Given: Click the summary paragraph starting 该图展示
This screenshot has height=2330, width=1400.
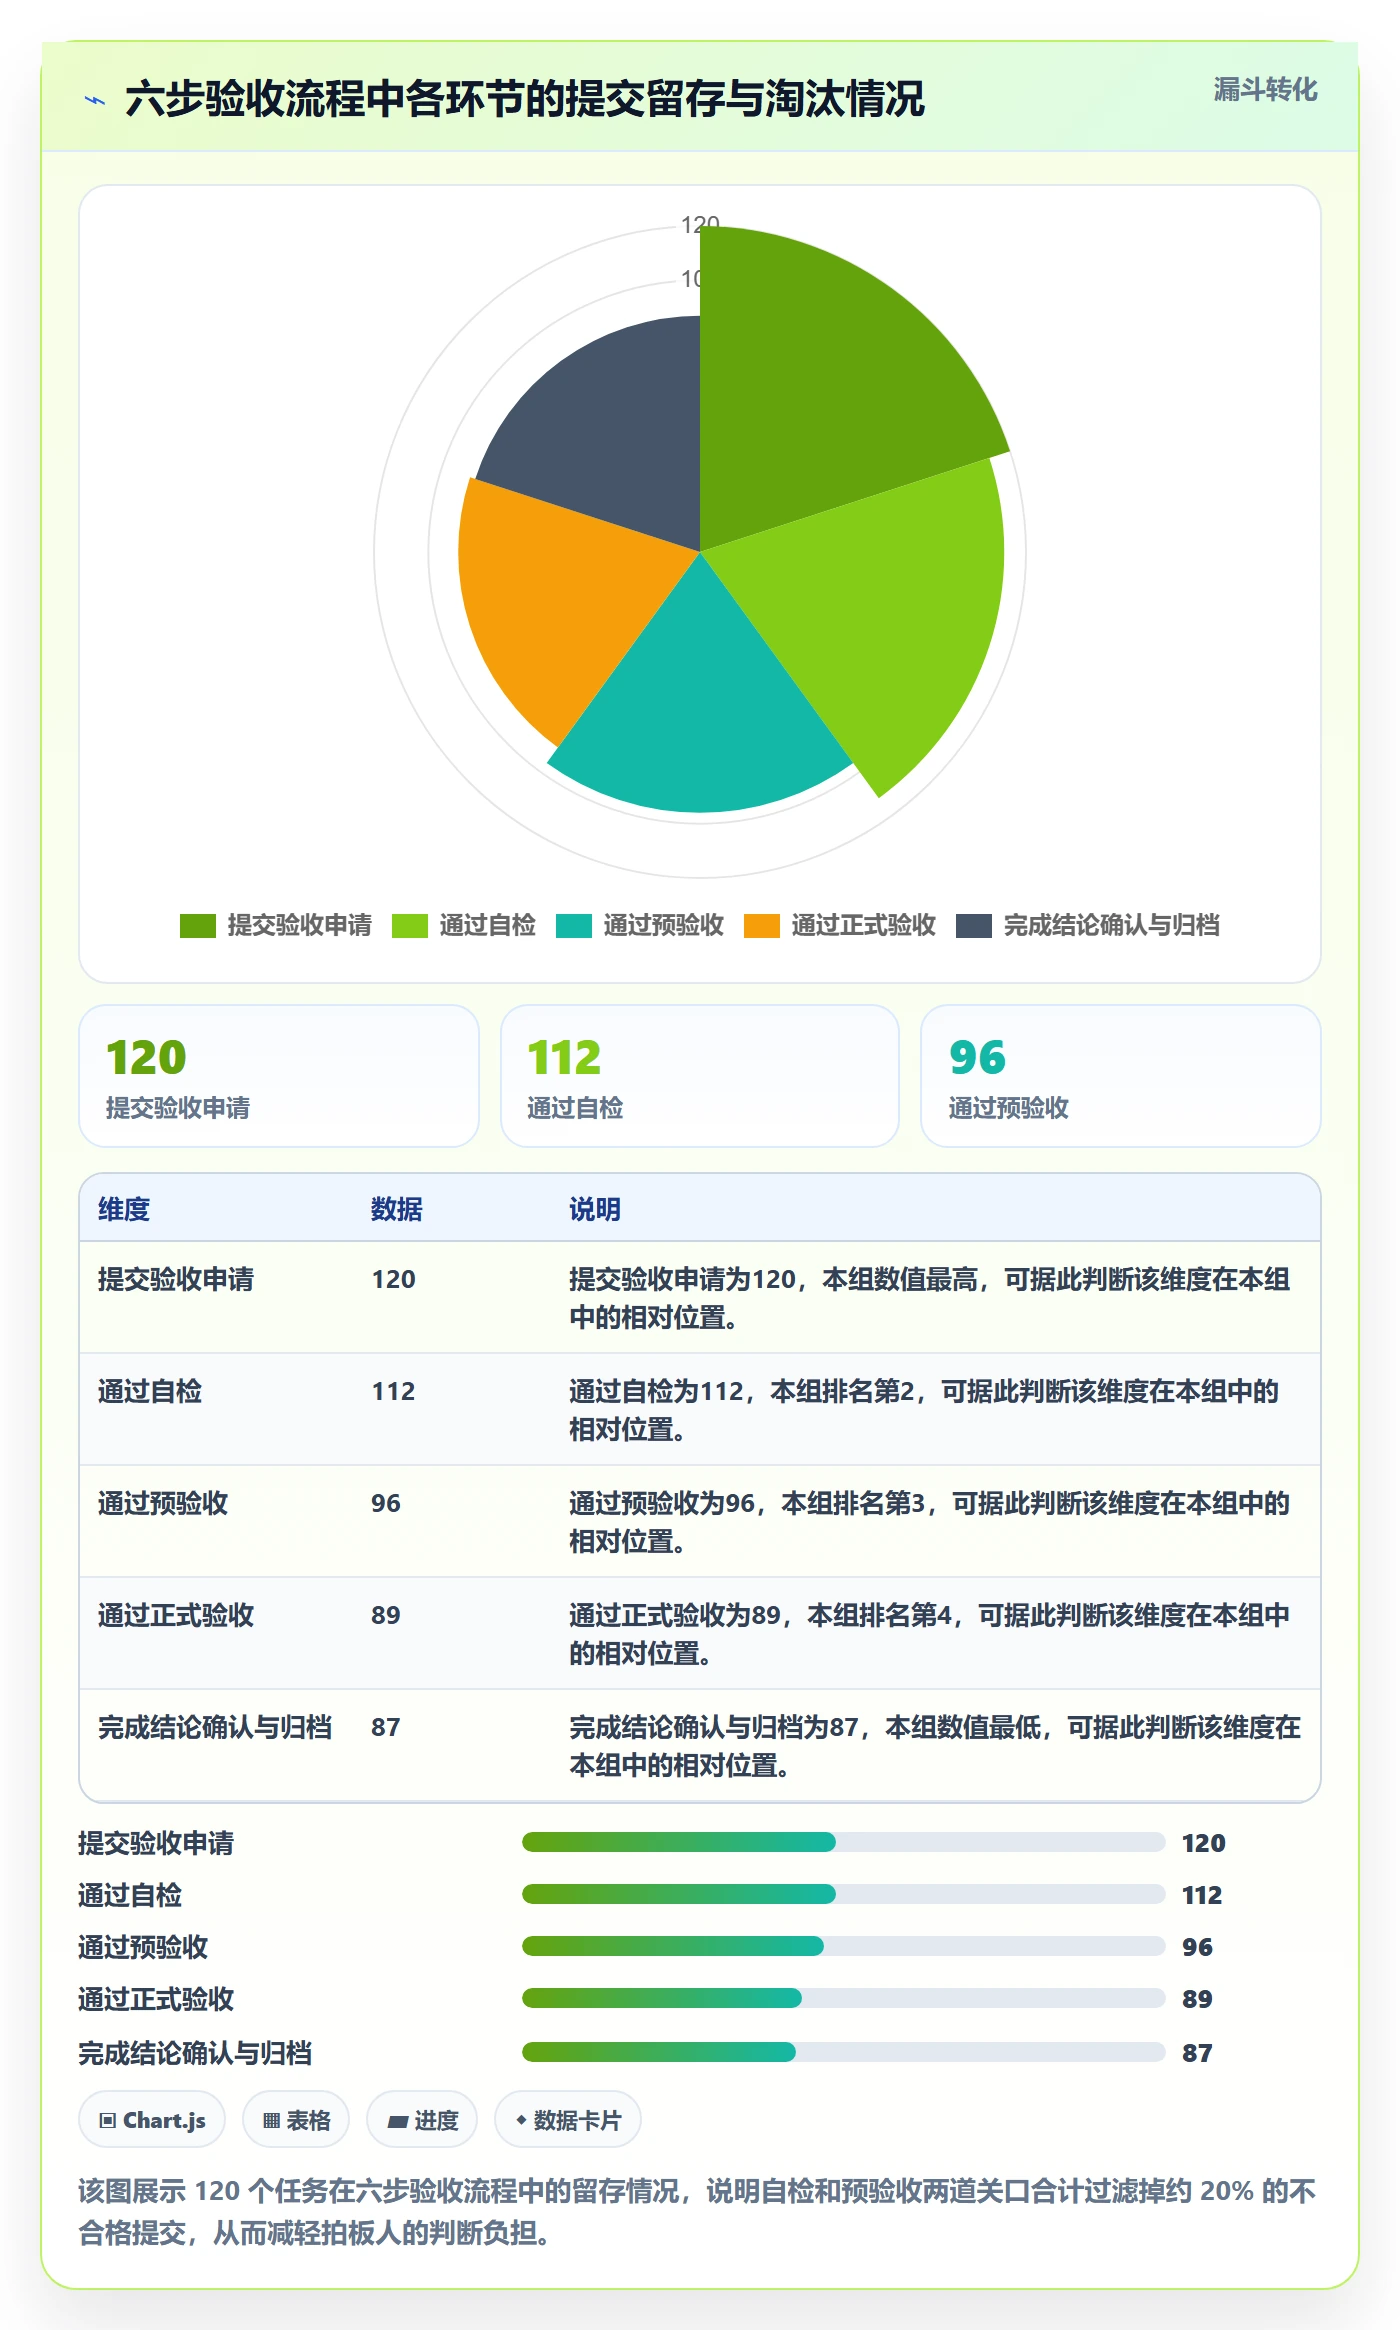Looking at the screenshot, I should (x=697, y=2211).
